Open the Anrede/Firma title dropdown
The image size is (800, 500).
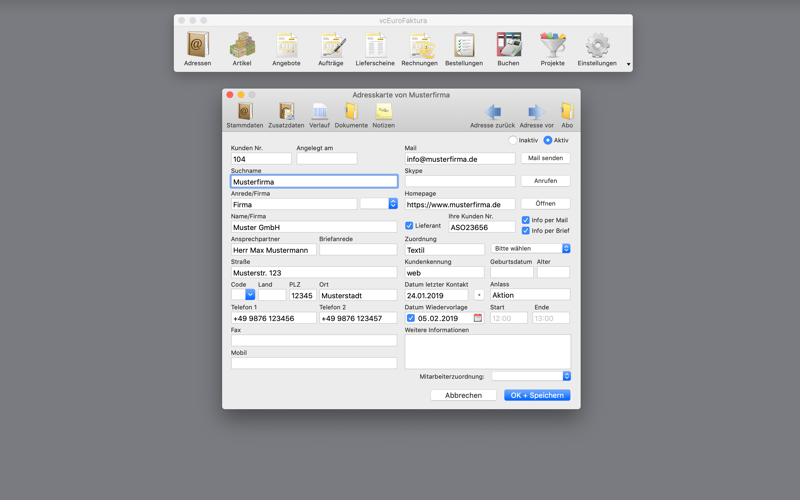tap(379, 204)
